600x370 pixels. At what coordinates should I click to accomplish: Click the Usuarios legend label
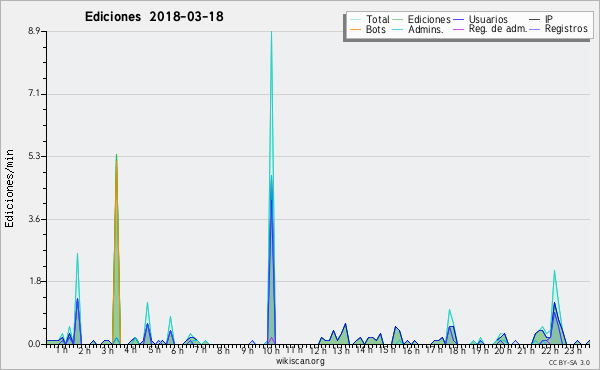488,19
